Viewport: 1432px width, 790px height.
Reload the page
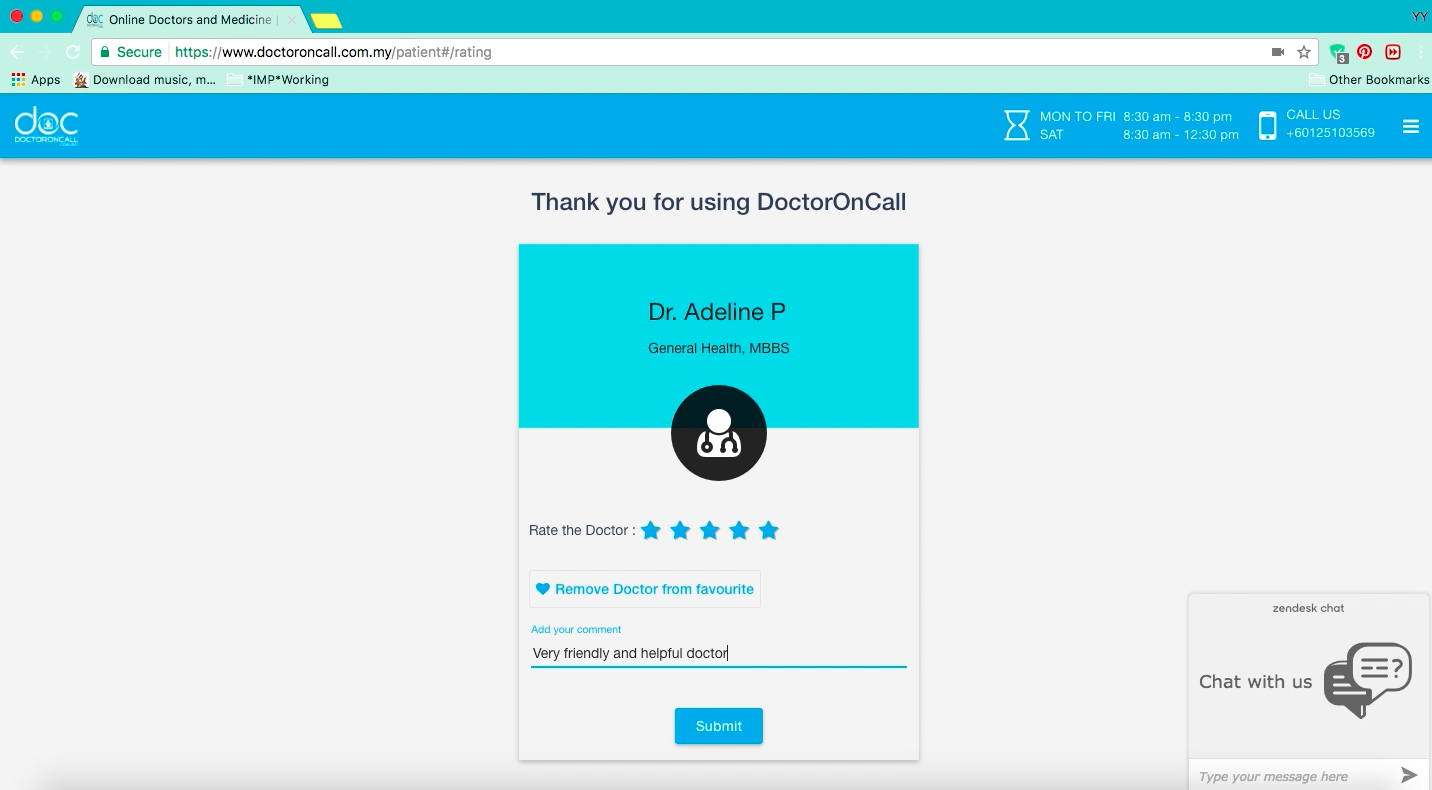click(72, 52)
